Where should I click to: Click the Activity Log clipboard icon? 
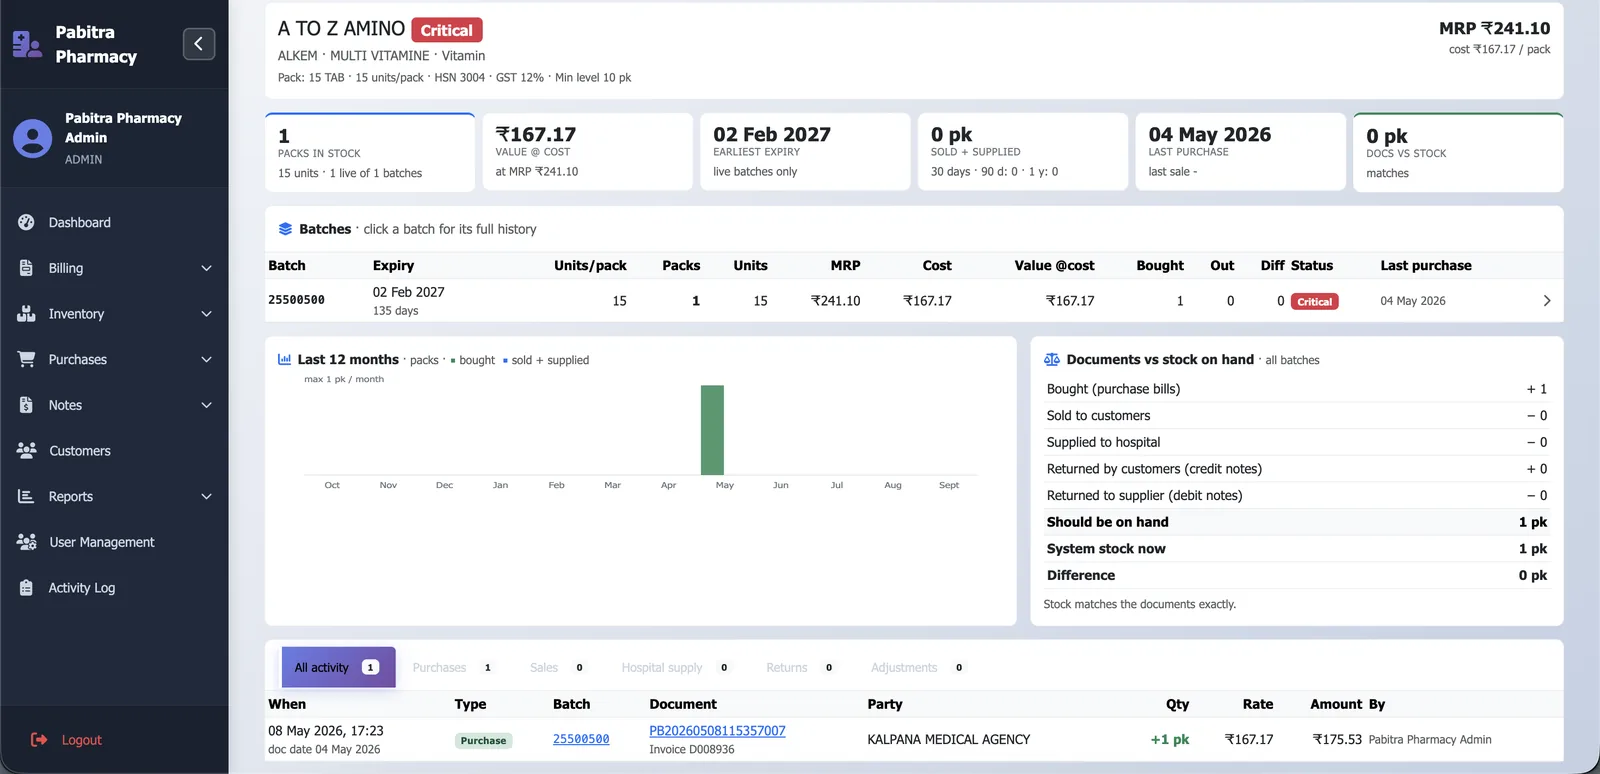(x=26, y=588)
